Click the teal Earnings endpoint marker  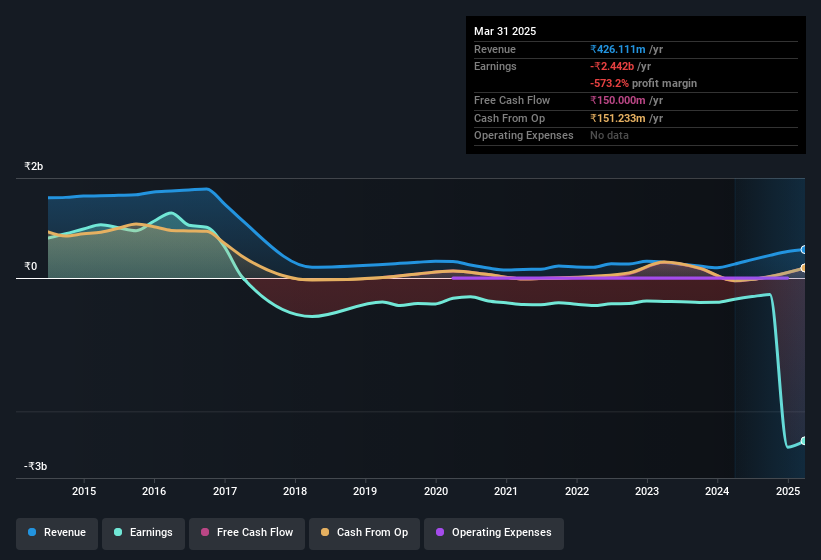804,441
